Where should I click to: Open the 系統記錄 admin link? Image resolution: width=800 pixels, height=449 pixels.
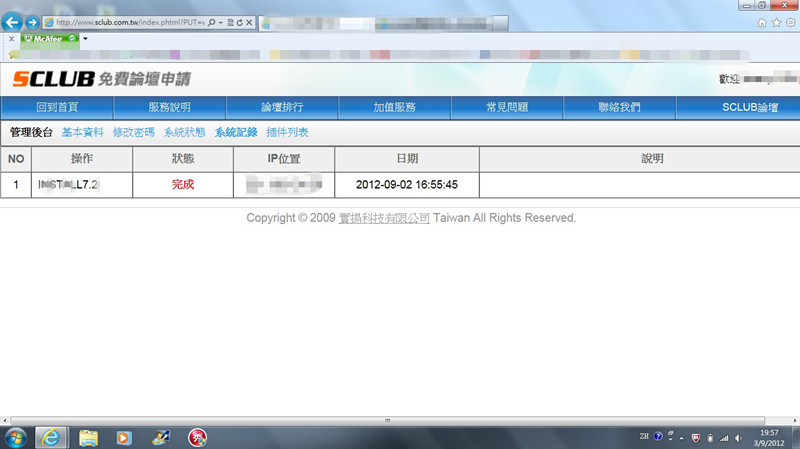(x=236, y=132)
